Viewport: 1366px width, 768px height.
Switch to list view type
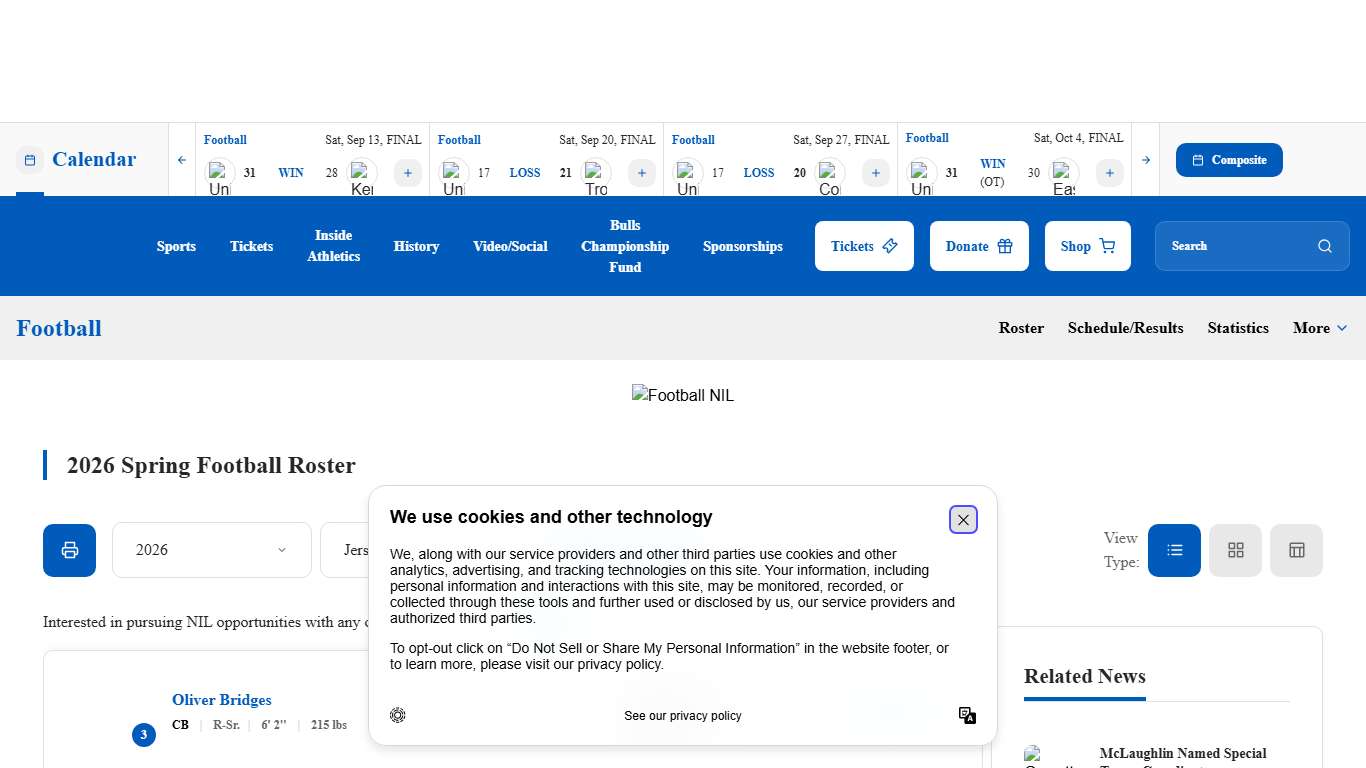[1174, 550]
